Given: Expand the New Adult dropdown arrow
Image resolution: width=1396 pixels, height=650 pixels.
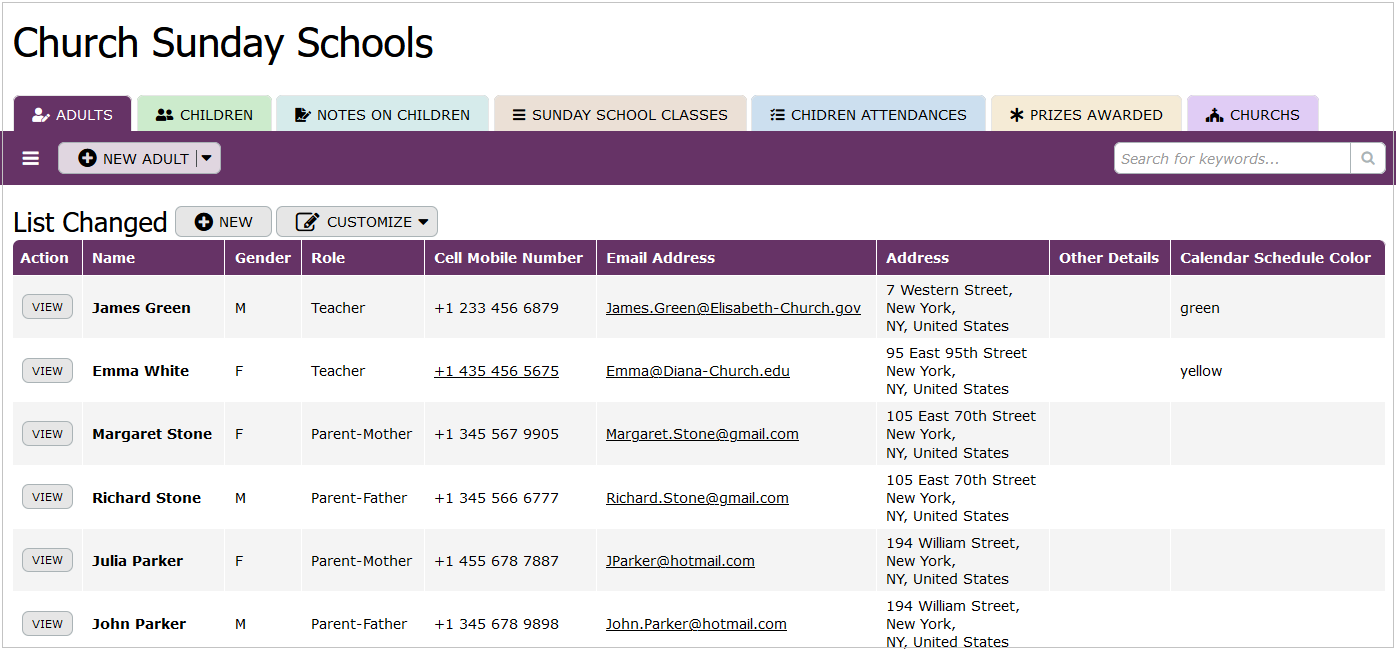Looking at the screenshot, I should coord(206,158).
